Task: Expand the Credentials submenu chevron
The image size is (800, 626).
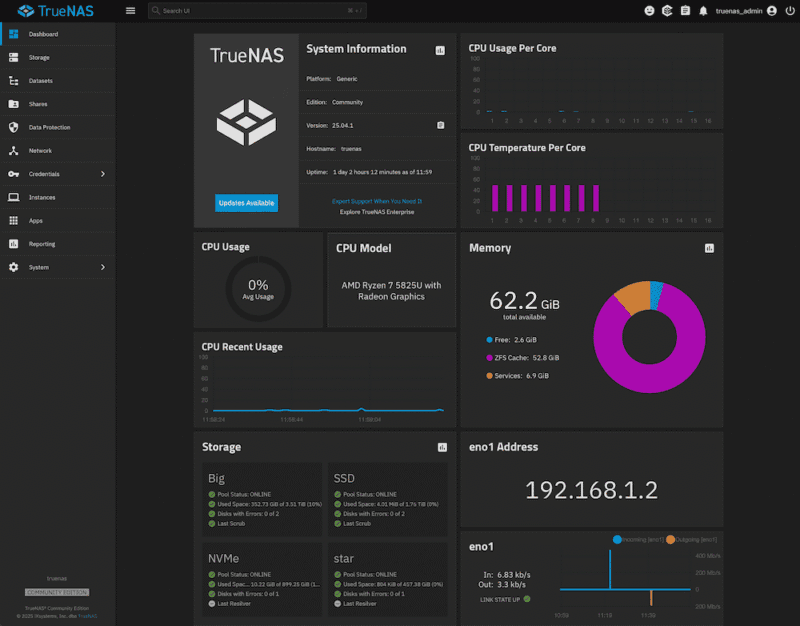Action: click(103, 174)
